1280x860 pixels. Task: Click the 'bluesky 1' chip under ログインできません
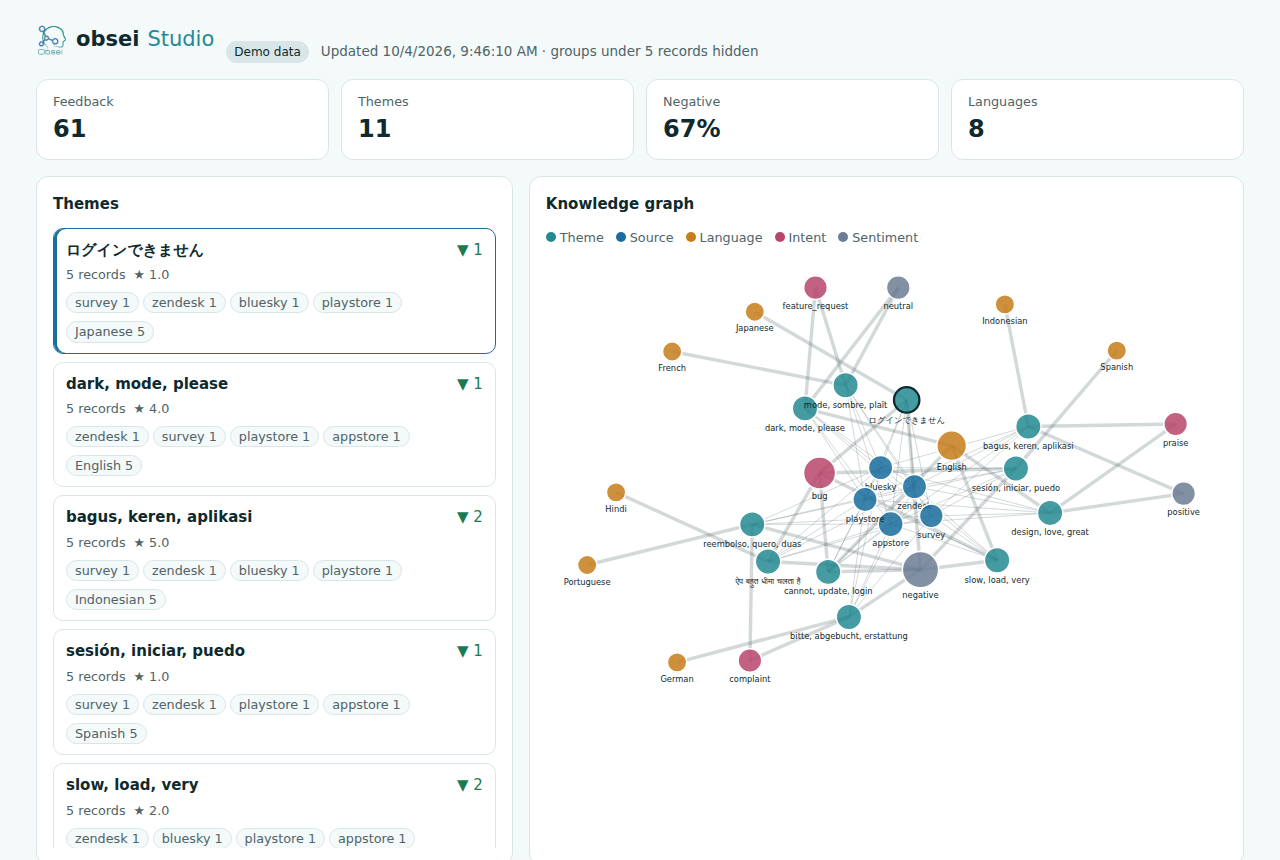269,303
